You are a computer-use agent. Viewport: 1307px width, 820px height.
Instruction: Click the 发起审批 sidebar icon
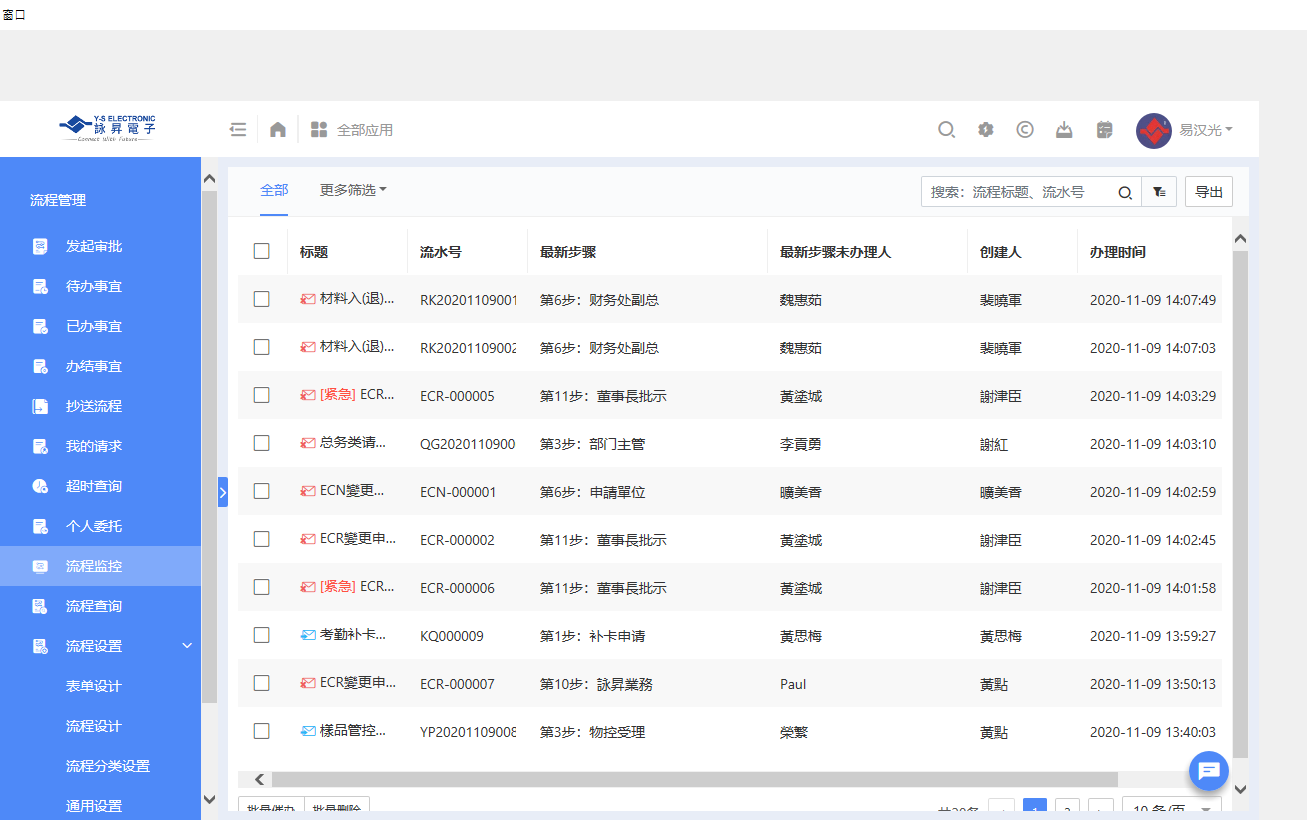pos(40,246)
